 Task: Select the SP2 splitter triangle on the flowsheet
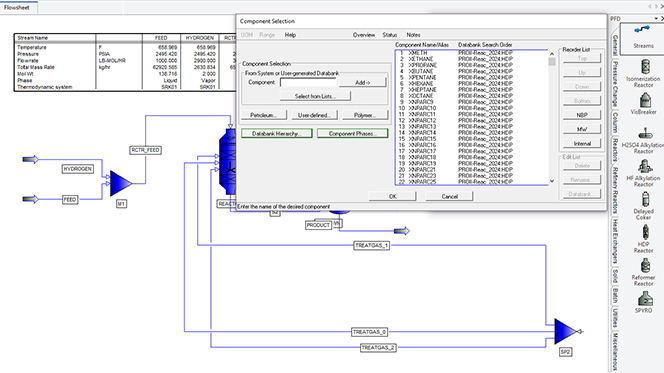point(565,332)
